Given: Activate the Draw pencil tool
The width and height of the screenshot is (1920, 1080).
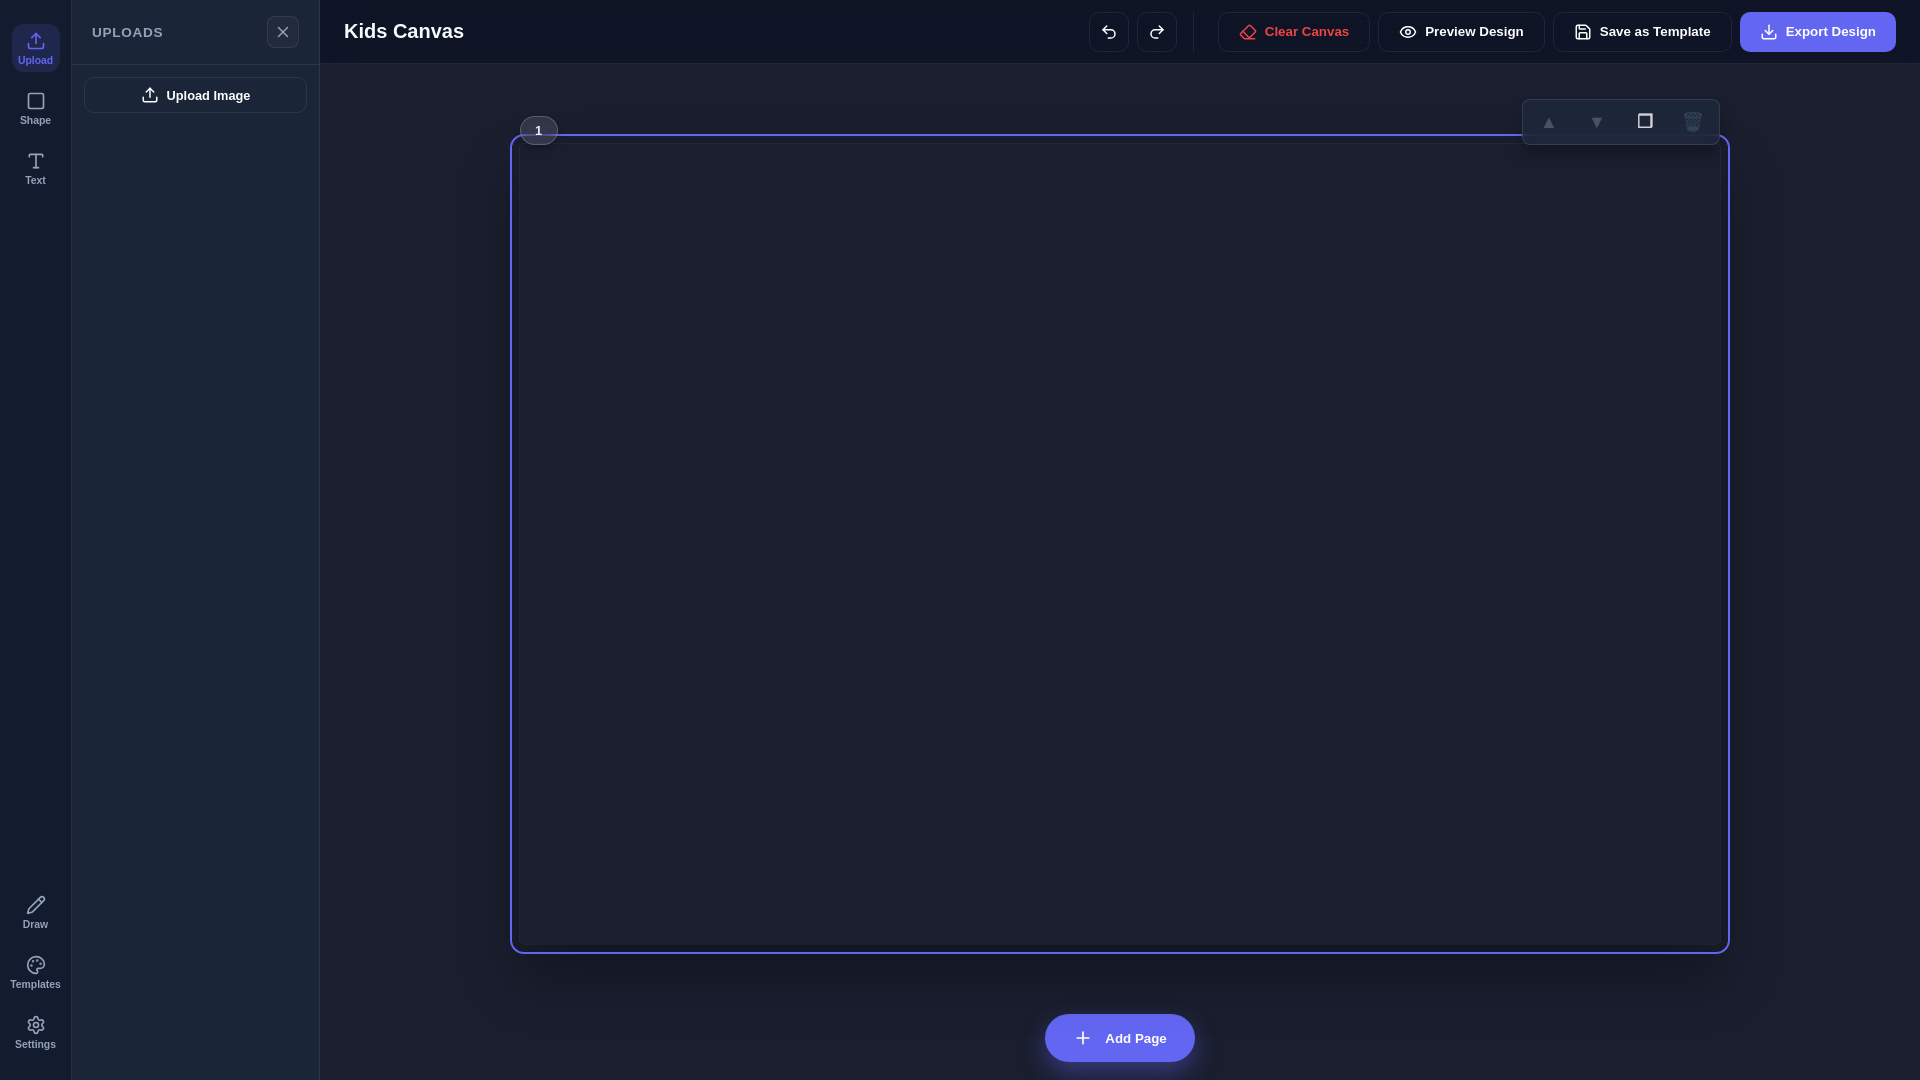Looking at the screenshot, I should pos(35,912).
